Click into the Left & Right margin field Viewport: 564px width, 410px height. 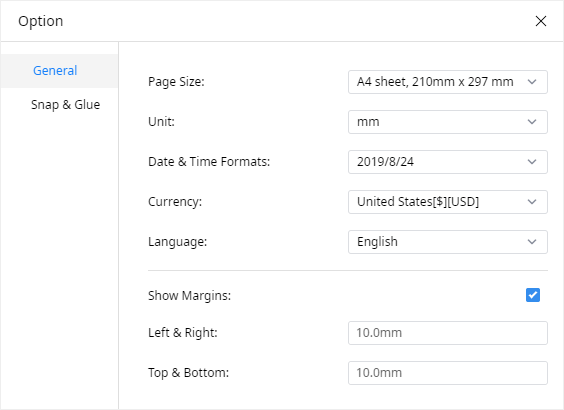448,333
